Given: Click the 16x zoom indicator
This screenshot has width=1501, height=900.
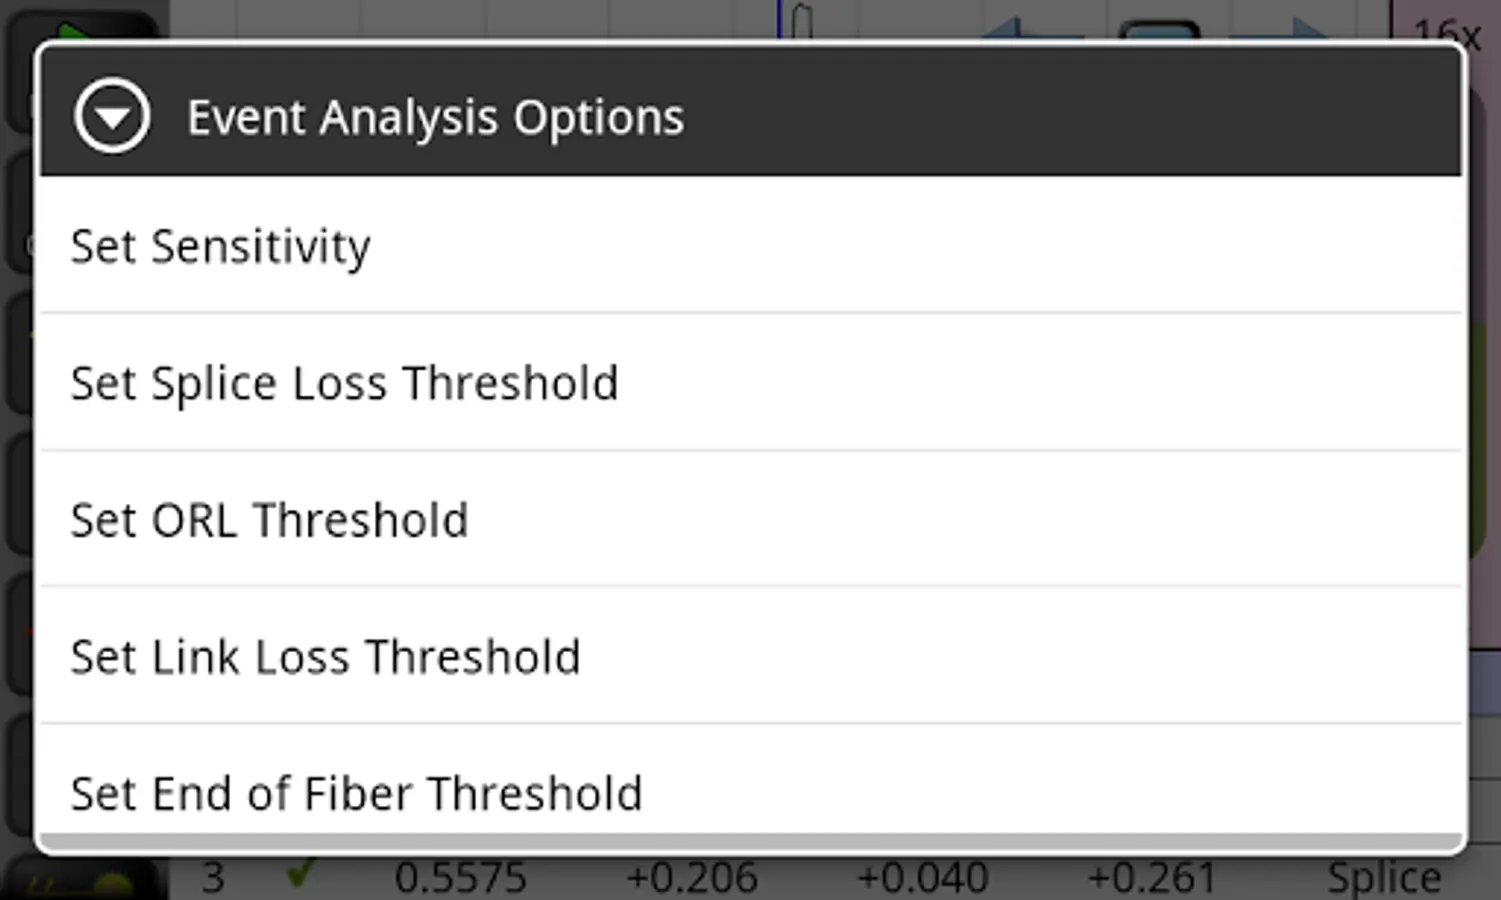Looking at the screenshot, I should pyautogui.click(x=1446, y=30).
